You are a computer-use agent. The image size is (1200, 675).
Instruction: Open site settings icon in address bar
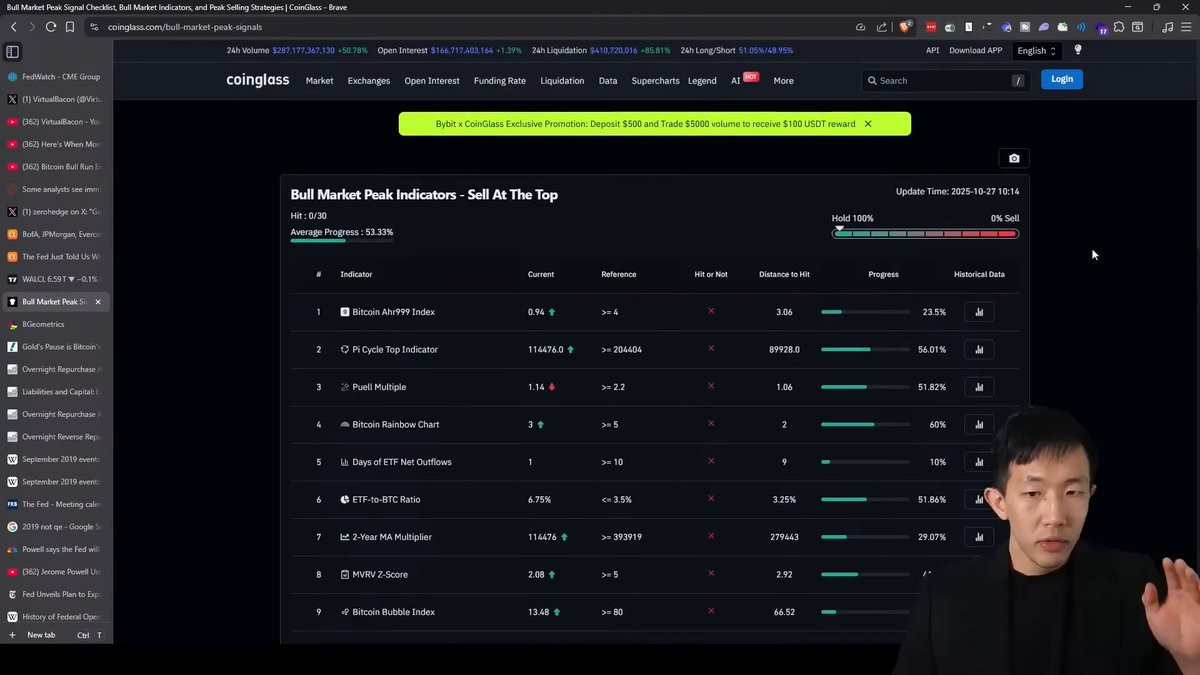tap(94, 27)
